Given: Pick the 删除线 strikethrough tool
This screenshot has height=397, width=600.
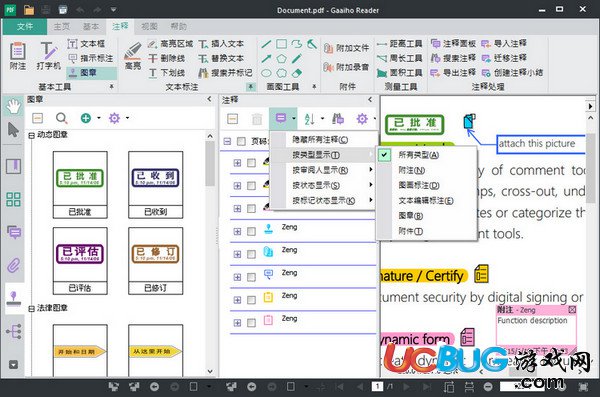Looking at the screenshot, I should tap(167, 58).
